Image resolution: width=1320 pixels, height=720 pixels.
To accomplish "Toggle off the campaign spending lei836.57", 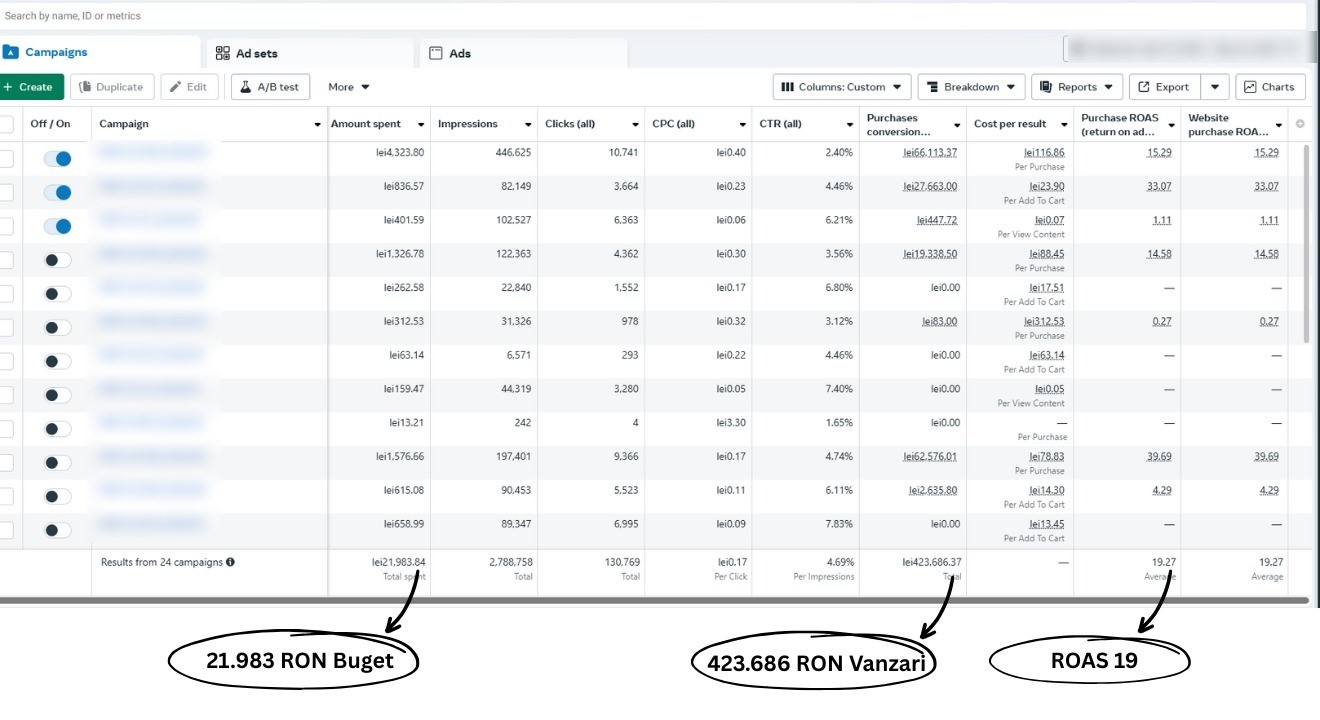I will pyautogui.click(x=57, y=192).
